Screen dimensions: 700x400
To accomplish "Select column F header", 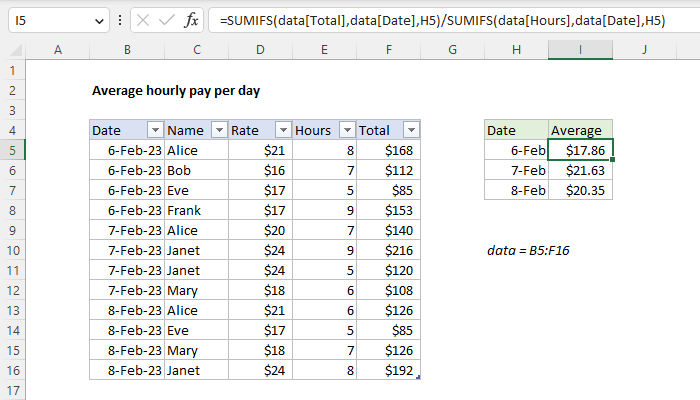I will click(388, 50).
